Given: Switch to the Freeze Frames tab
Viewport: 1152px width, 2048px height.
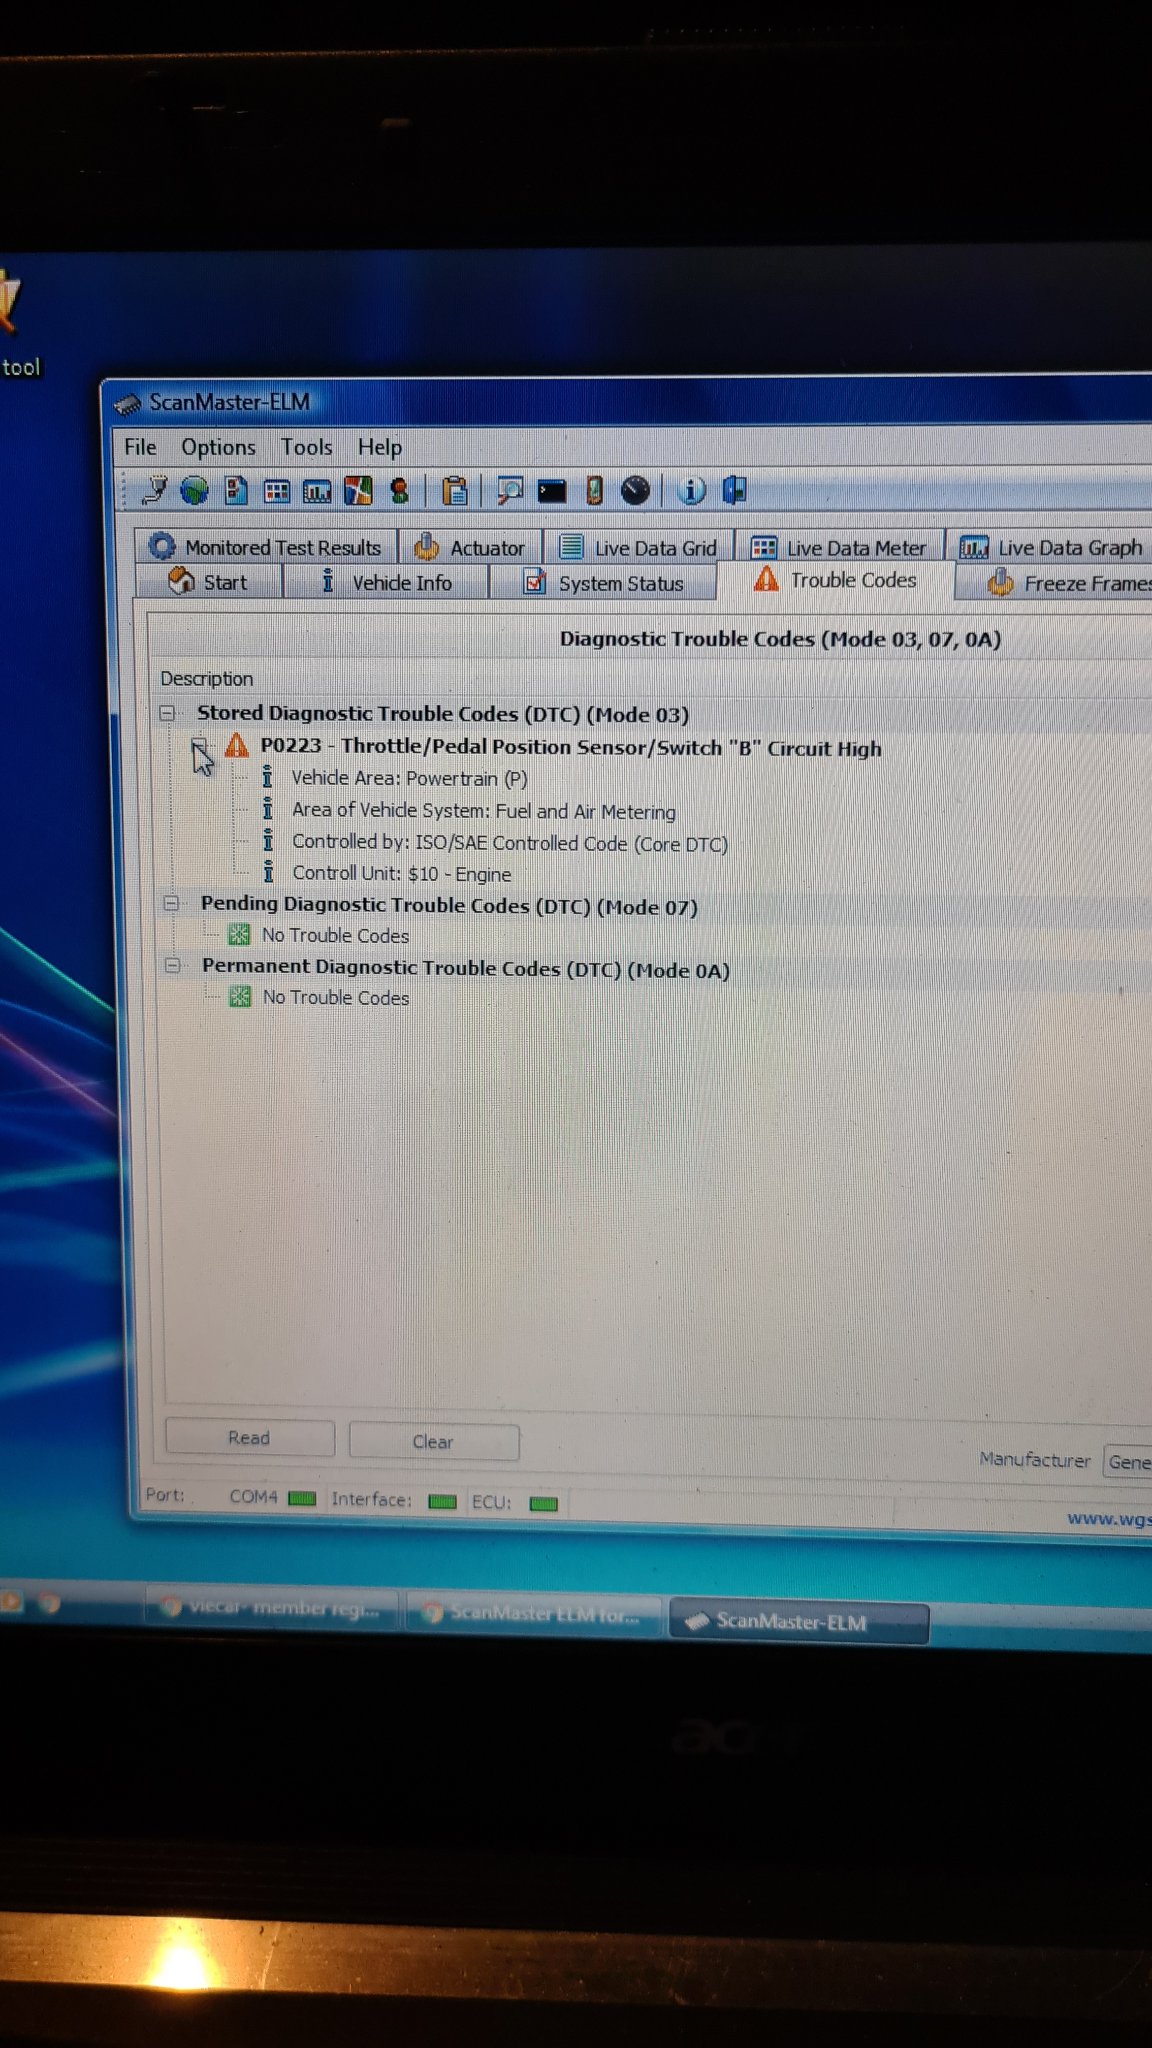Looking at the screenshot, I should click(1056, 582).
